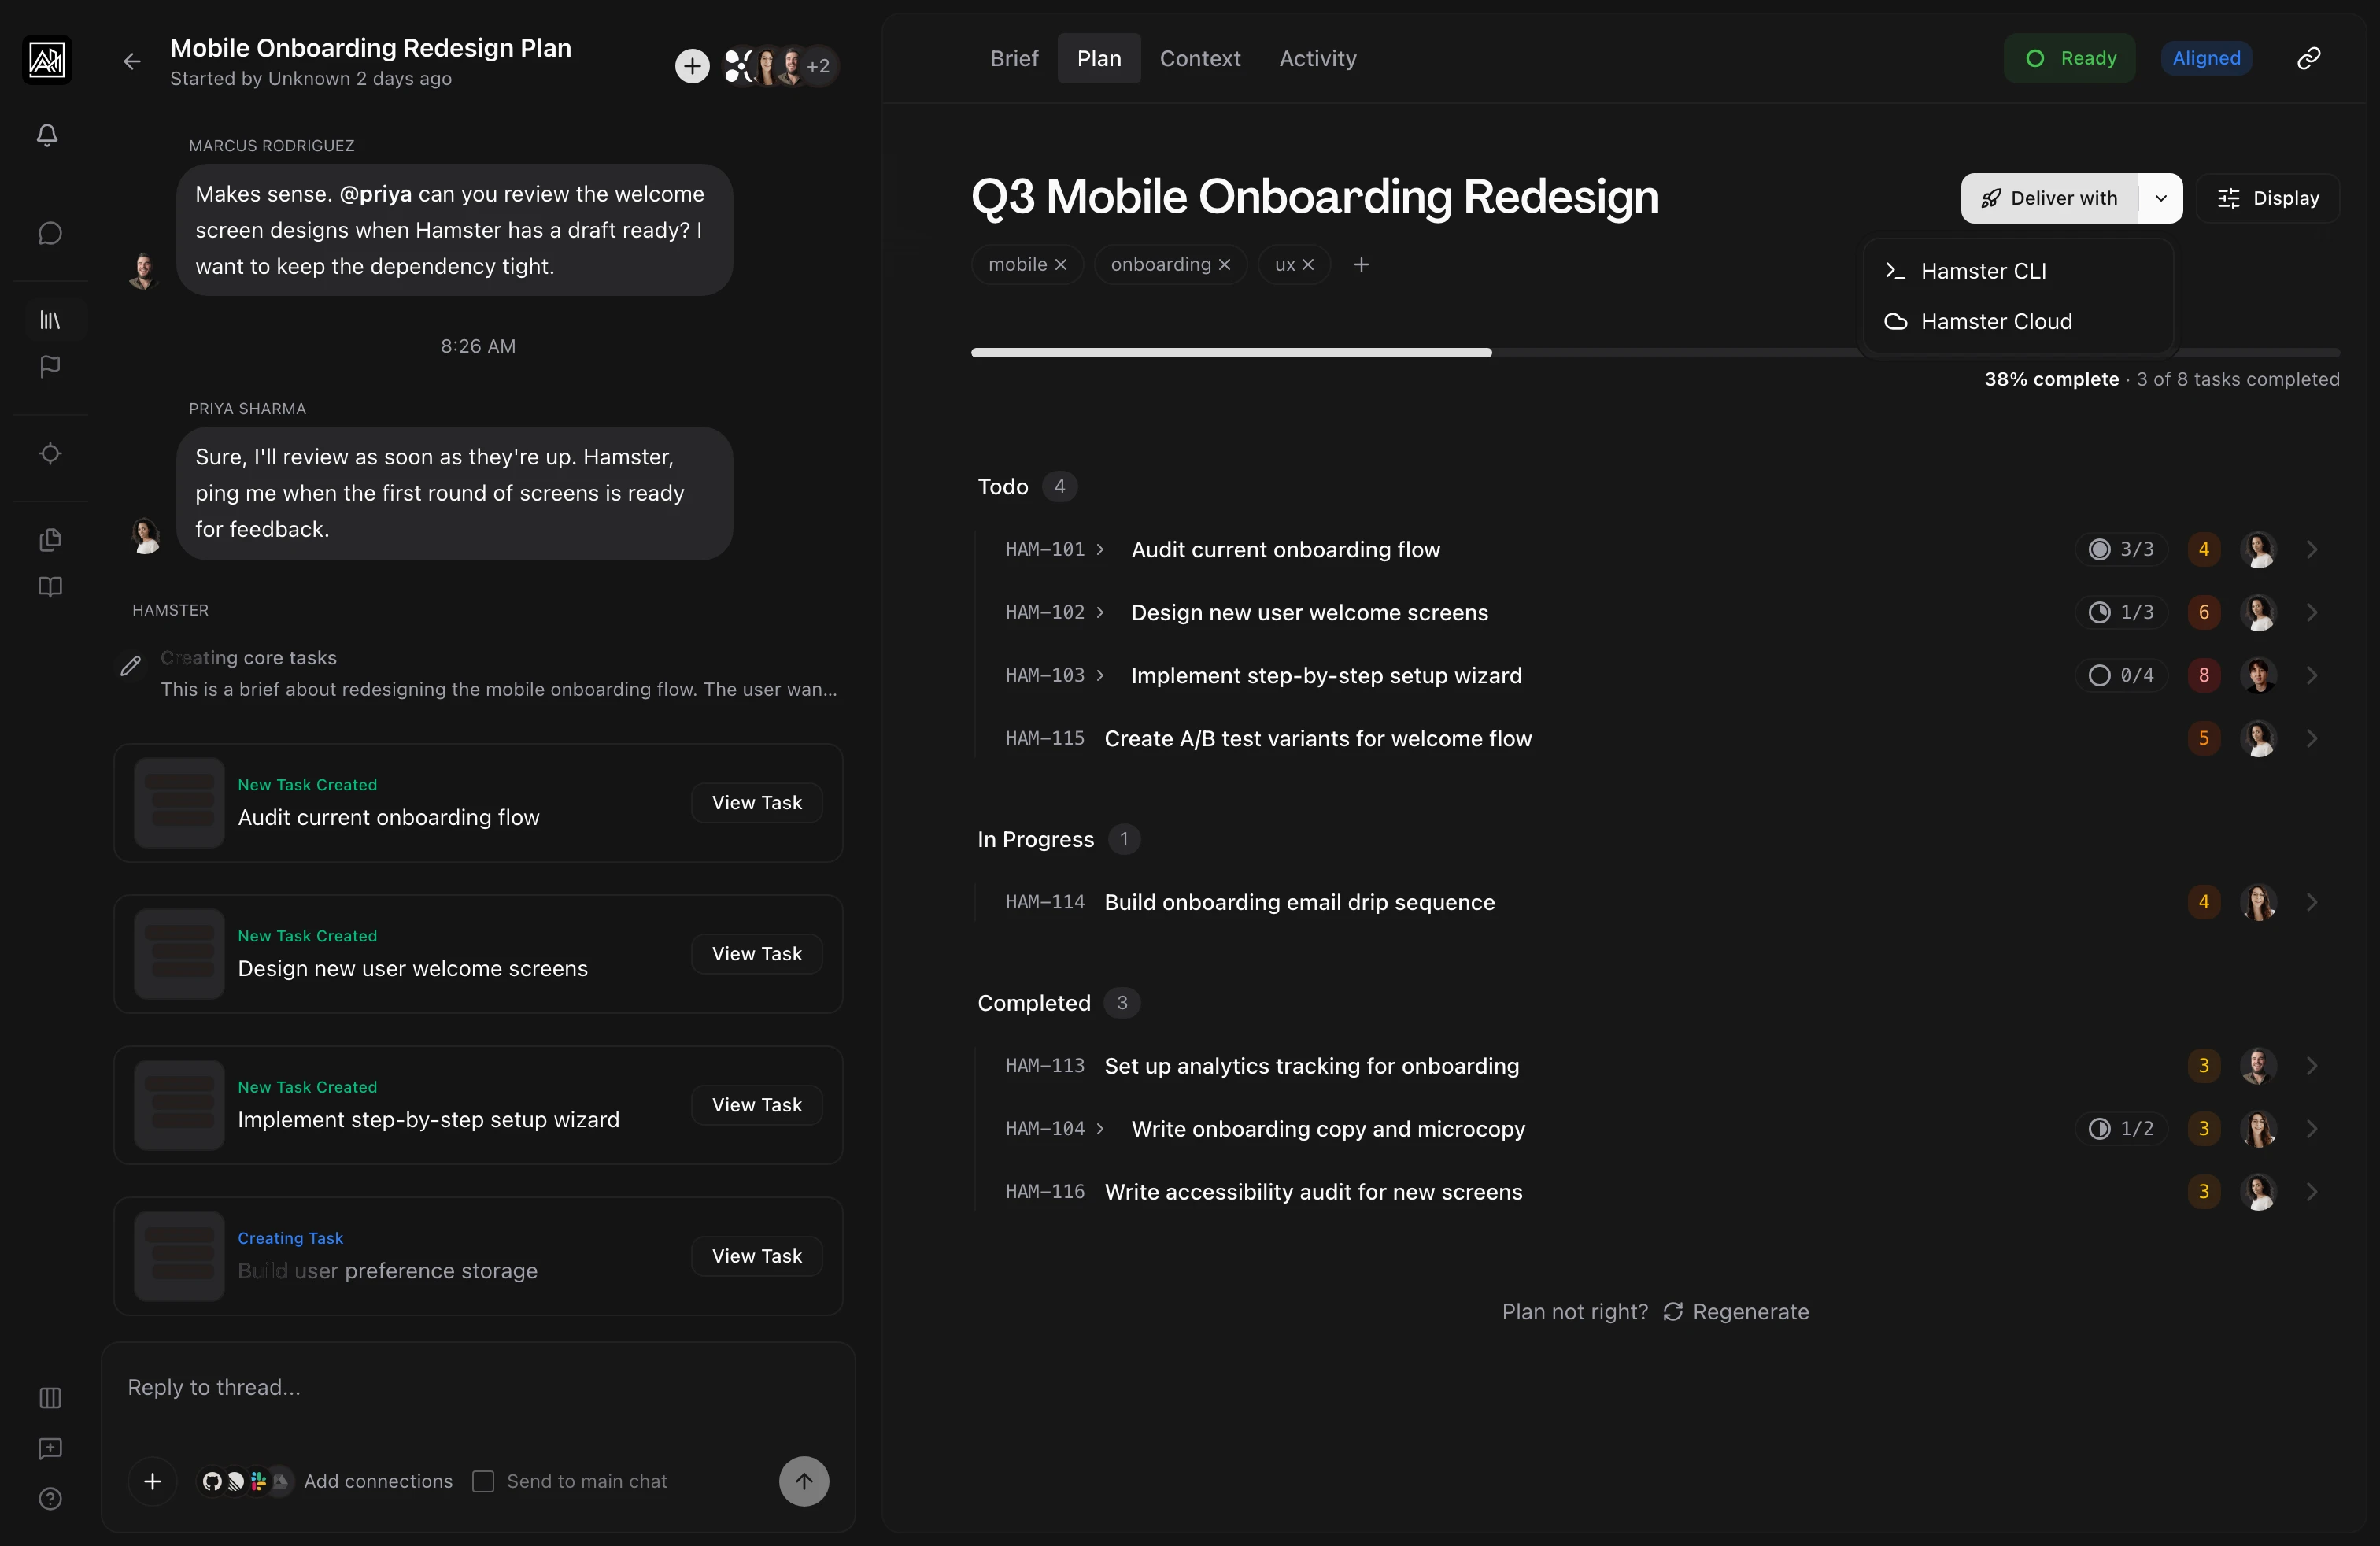Open the chat bubble icon in sidebar

(x=49, y=233)
